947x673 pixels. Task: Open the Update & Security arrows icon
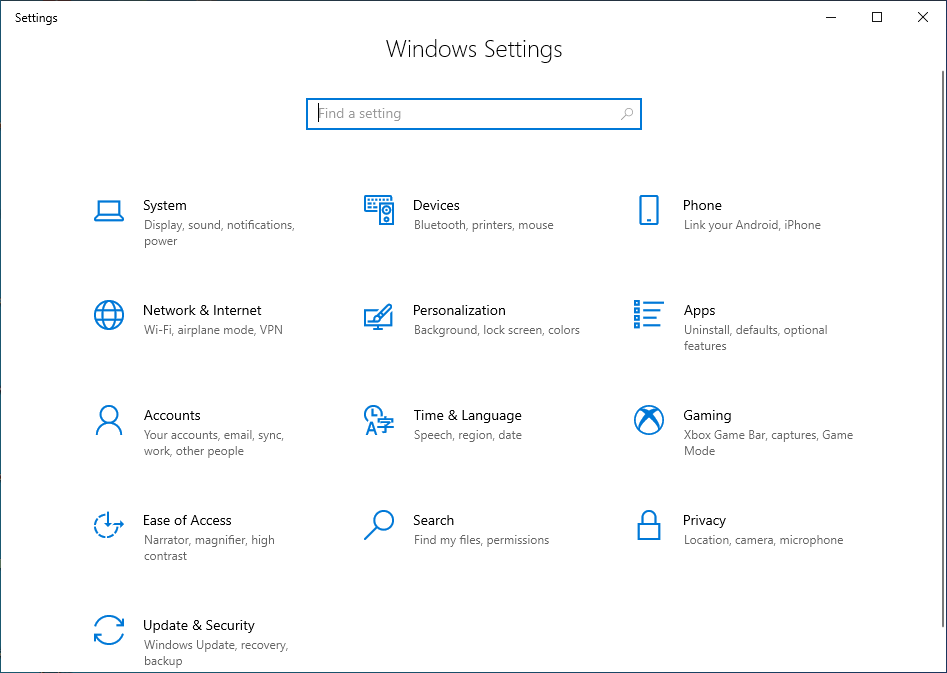(x=109, y=630)
